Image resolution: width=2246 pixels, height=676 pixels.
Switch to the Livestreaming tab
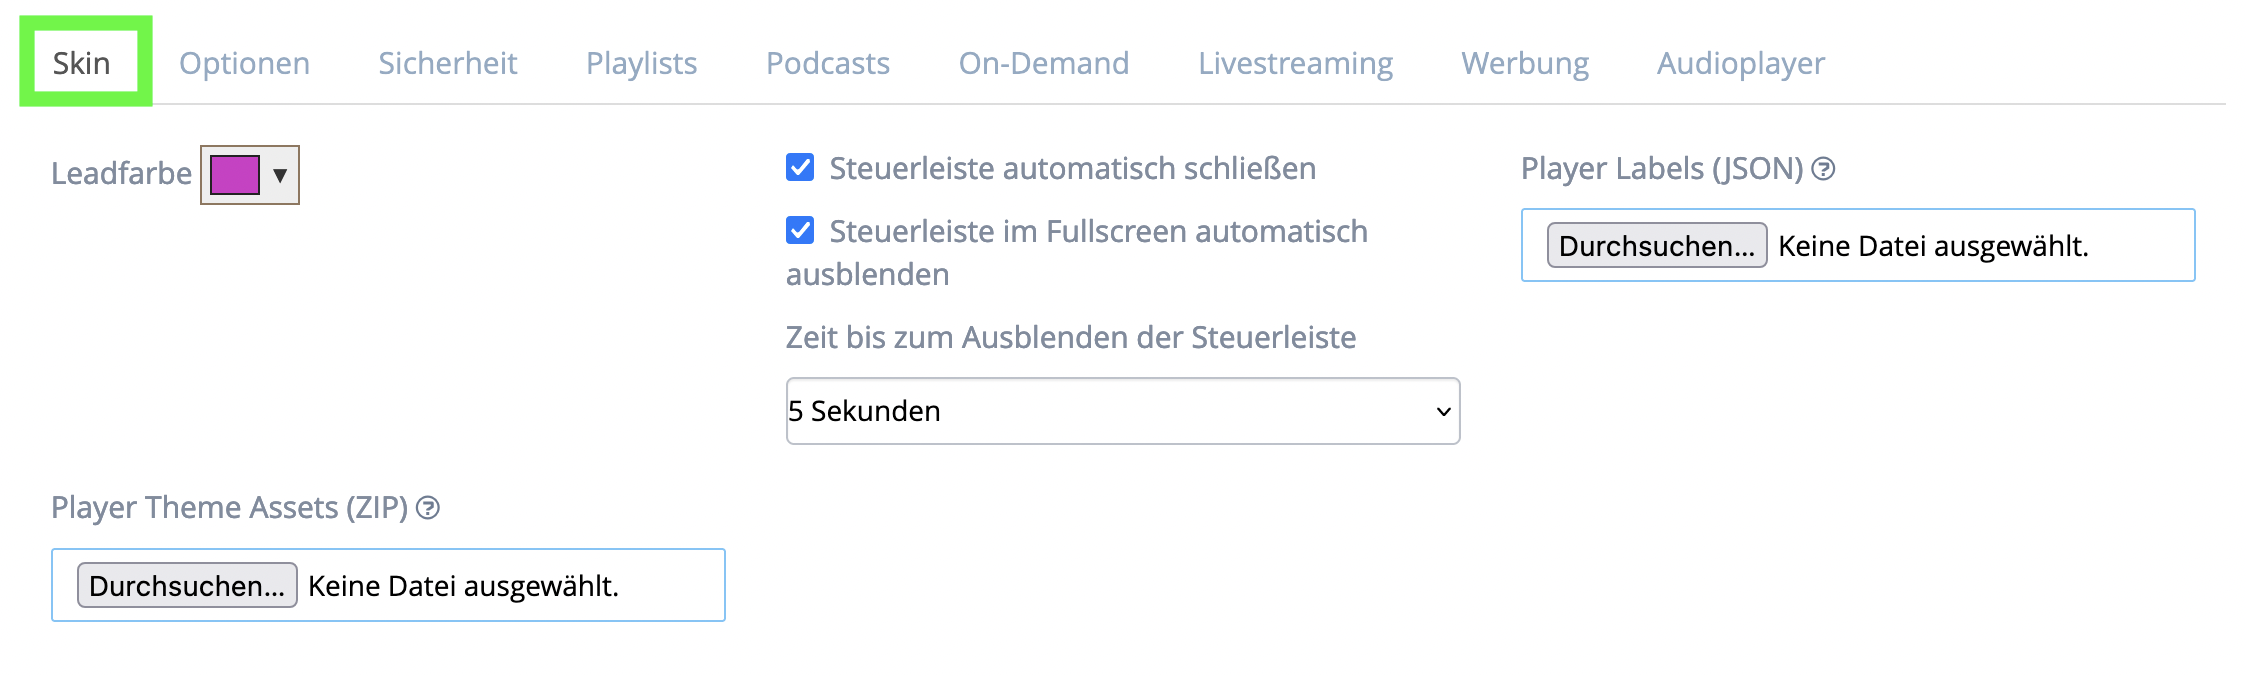click(1295, 63)
